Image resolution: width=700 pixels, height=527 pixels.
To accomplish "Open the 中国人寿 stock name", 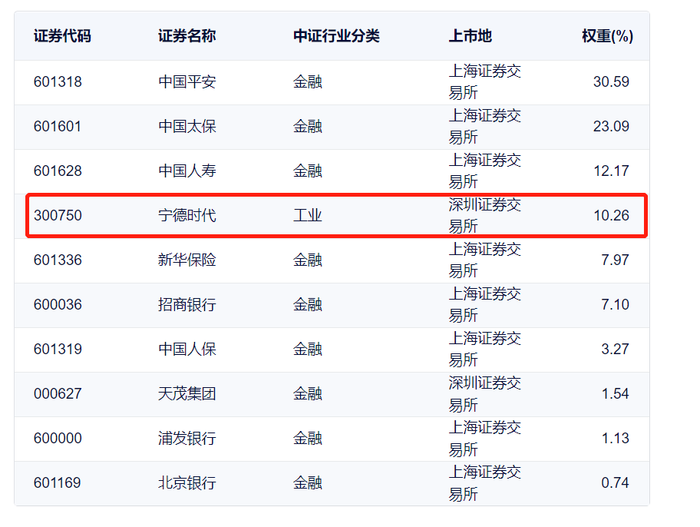I will (x=187, y=171).
